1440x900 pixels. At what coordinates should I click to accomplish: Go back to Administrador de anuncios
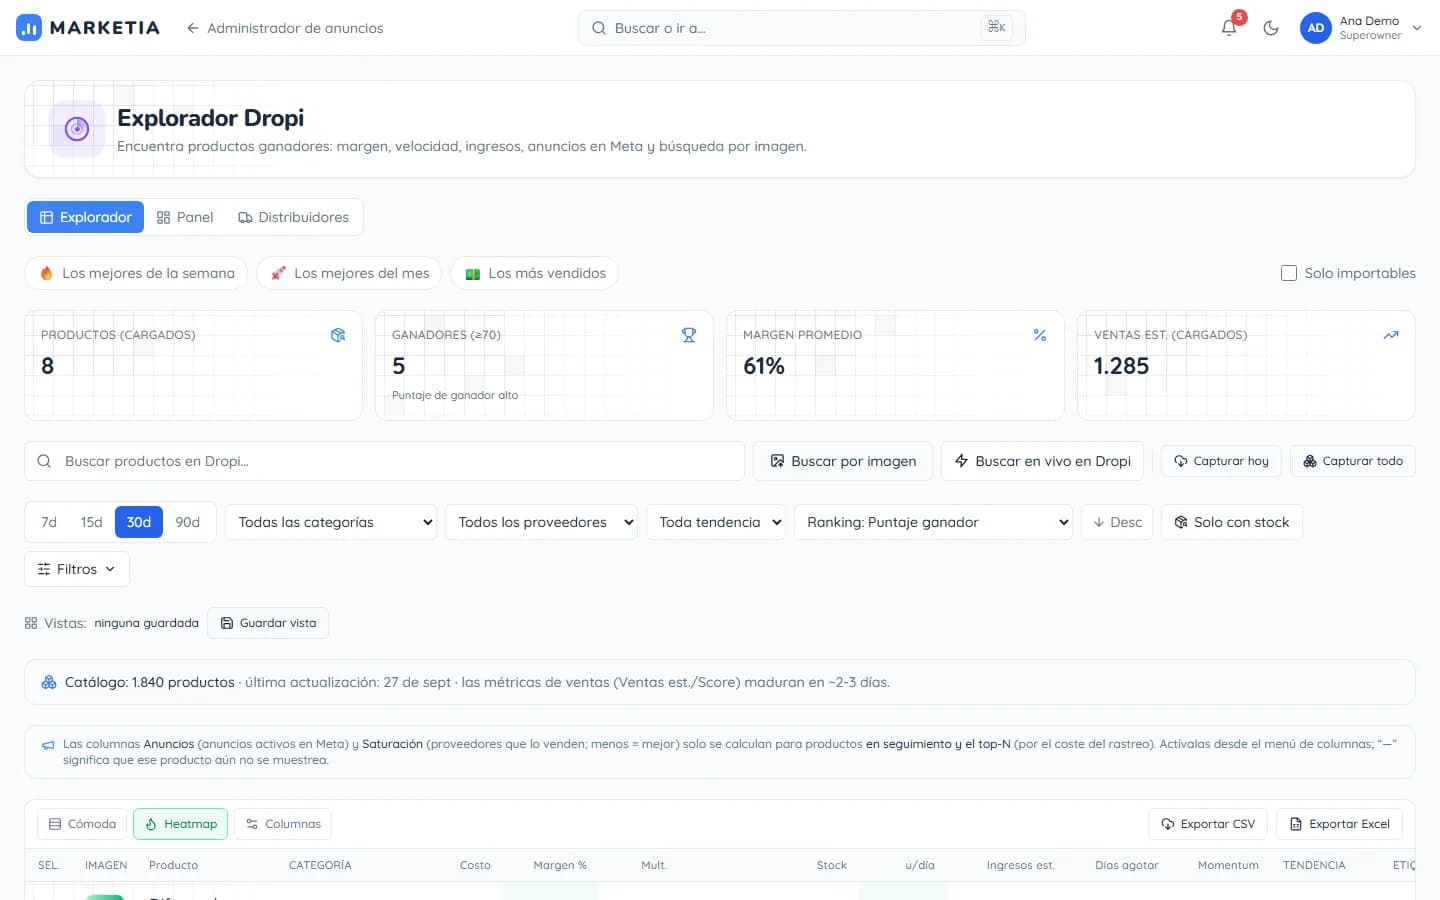pyautogui.click(x=285, y=28)
